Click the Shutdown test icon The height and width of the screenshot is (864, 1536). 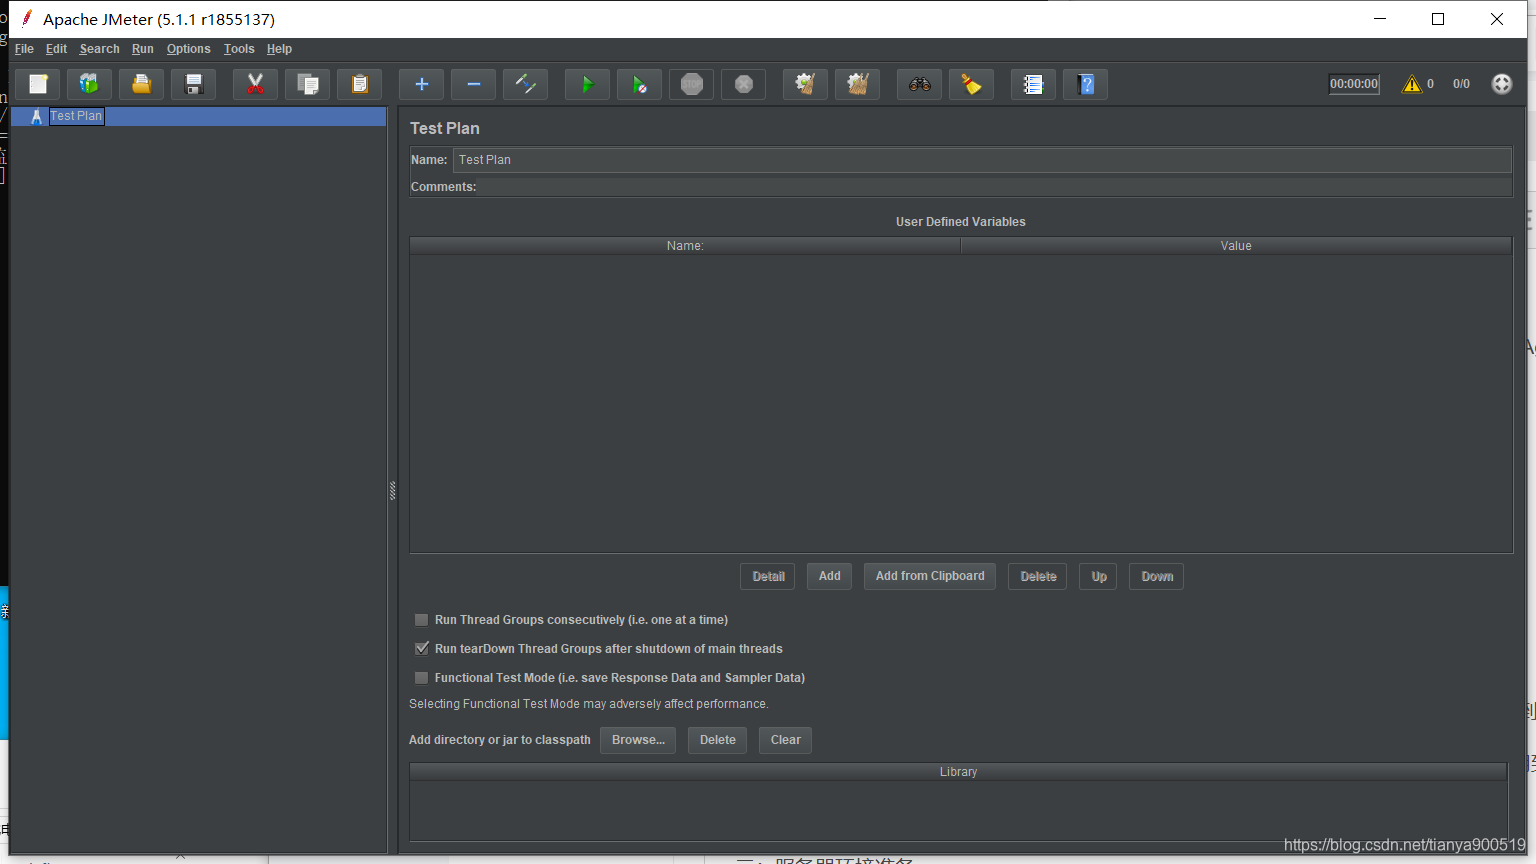tap(744, 84)
